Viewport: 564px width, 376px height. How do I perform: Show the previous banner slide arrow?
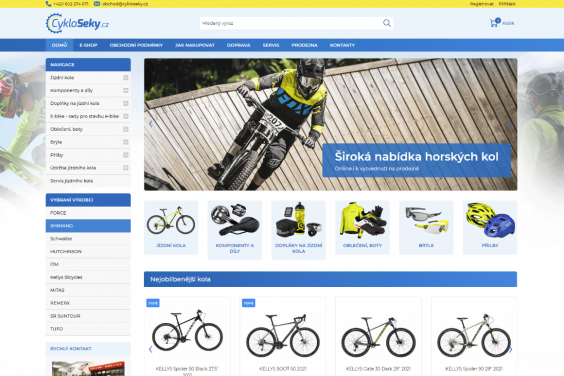coord(150,124)
